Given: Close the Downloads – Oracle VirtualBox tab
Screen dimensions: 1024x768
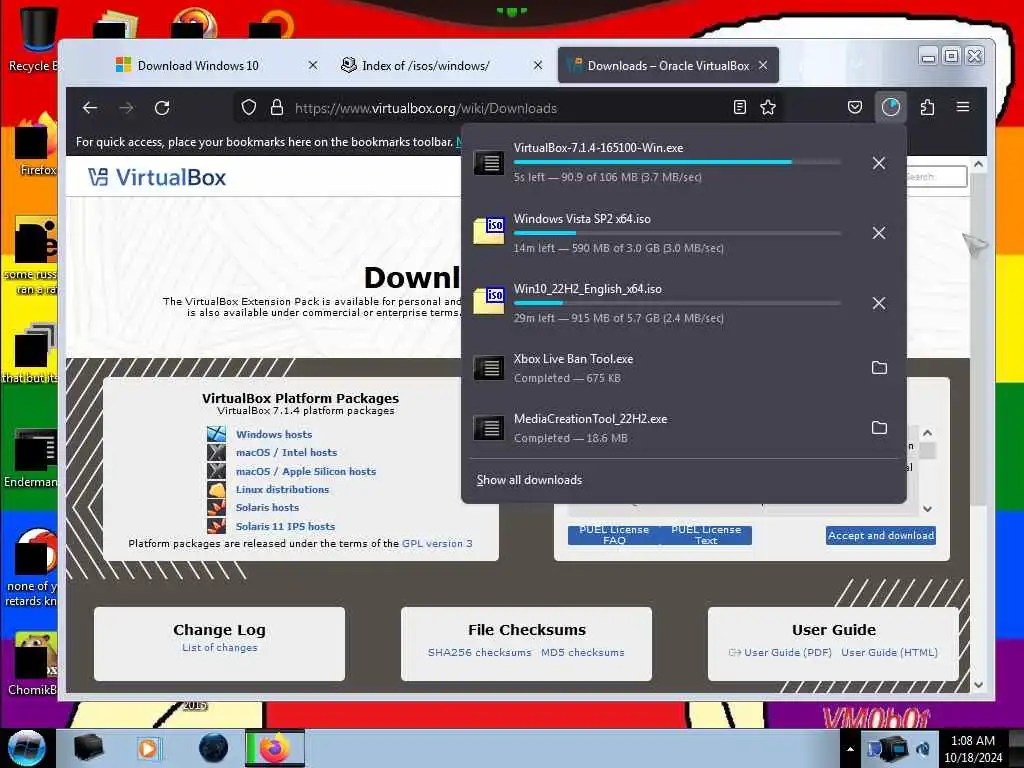Looking at the screenshot, I should point(763,65).
